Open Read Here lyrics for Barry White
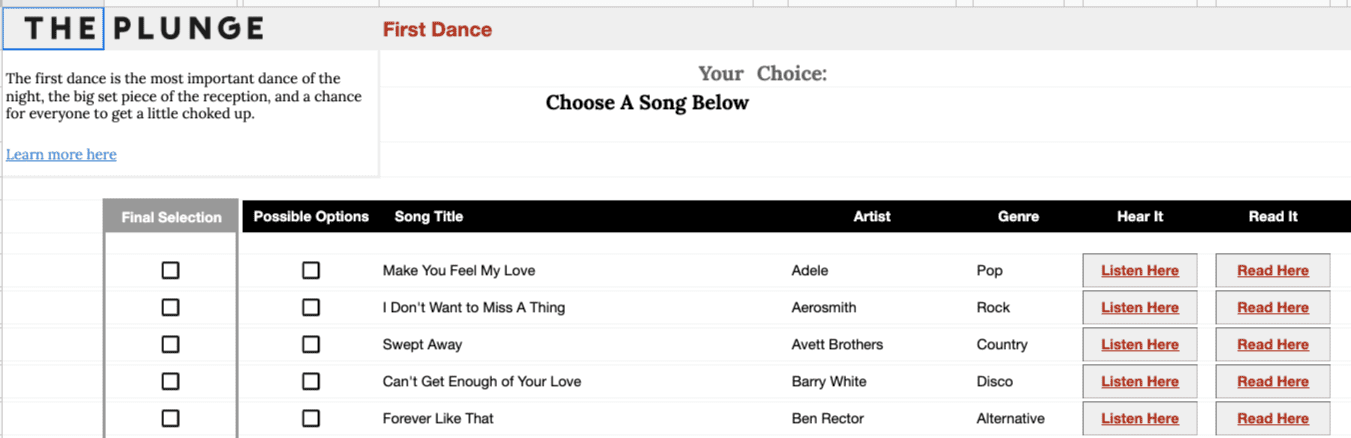Image resolution: width=1351 pixels, height=438 pixels. 1273,381
